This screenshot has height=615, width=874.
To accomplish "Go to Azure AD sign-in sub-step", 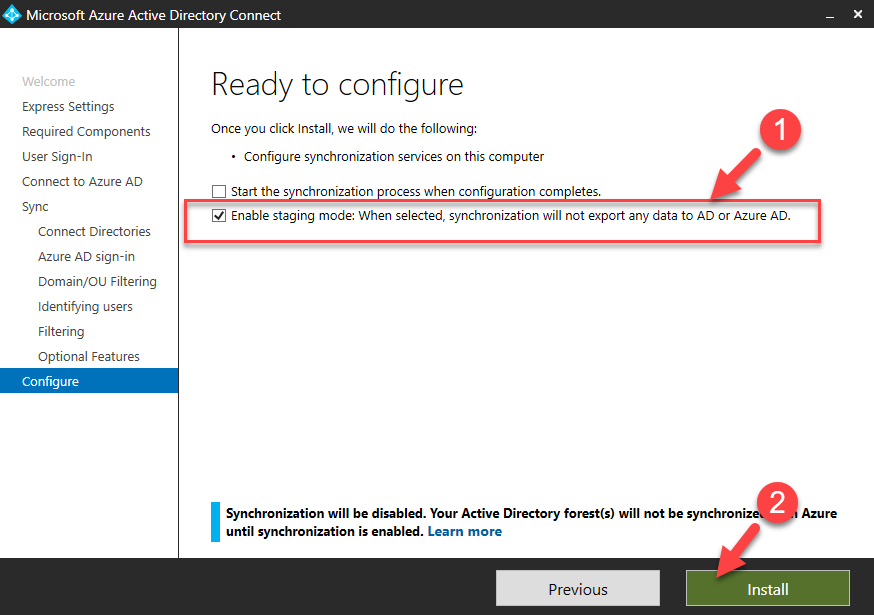I will point(86,256).
